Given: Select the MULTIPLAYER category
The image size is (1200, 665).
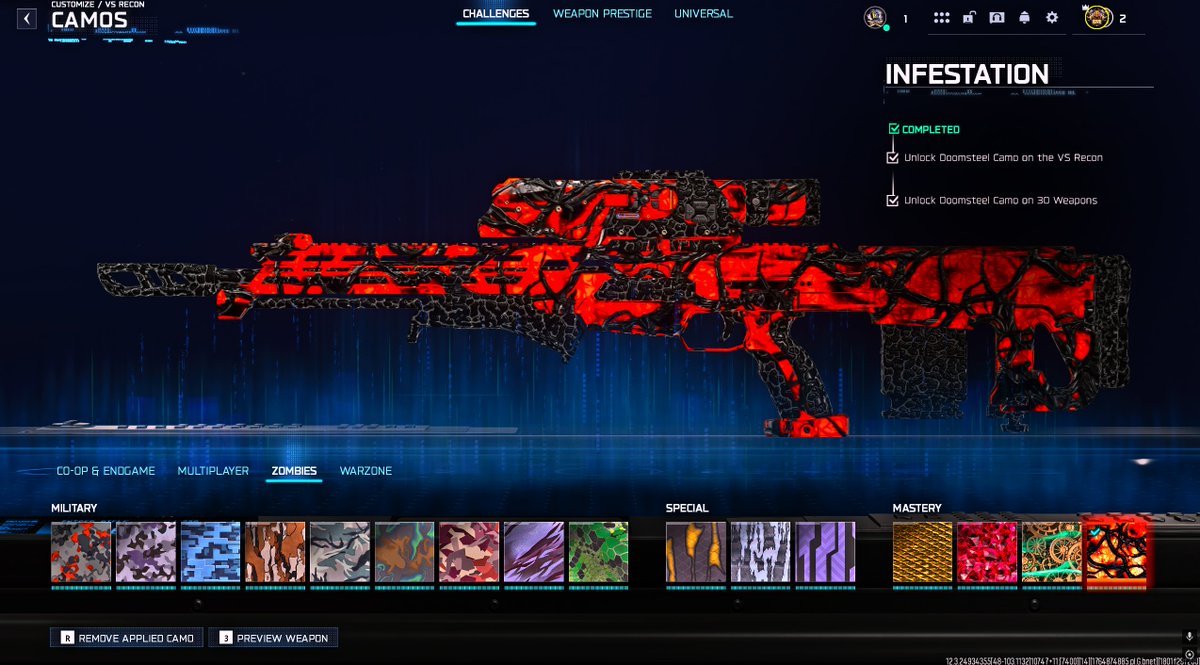Looking at the screenshot, I should click(x=213, y=471).
